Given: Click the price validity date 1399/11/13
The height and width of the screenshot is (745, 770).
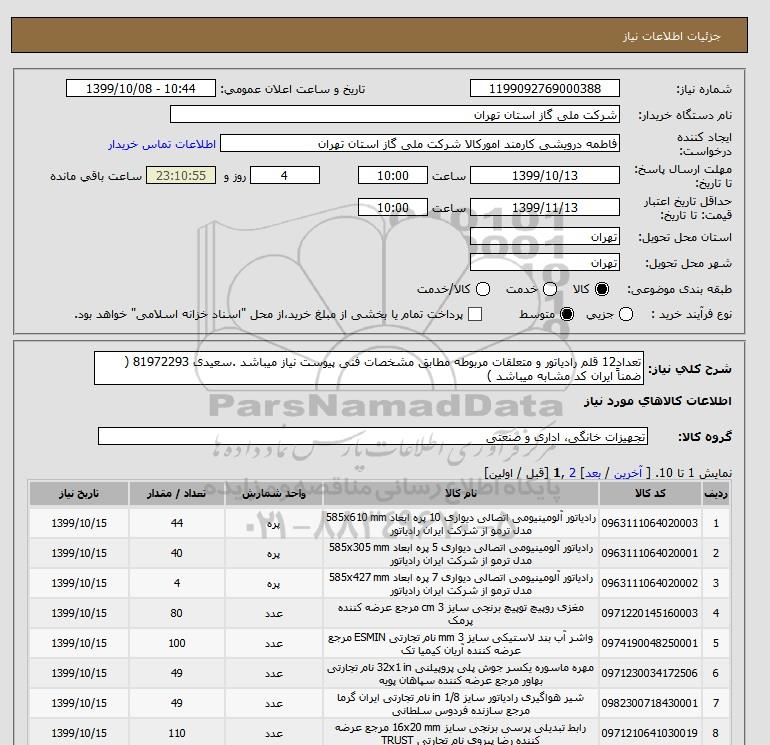Looking at the screenshot, I should (545, 207).
